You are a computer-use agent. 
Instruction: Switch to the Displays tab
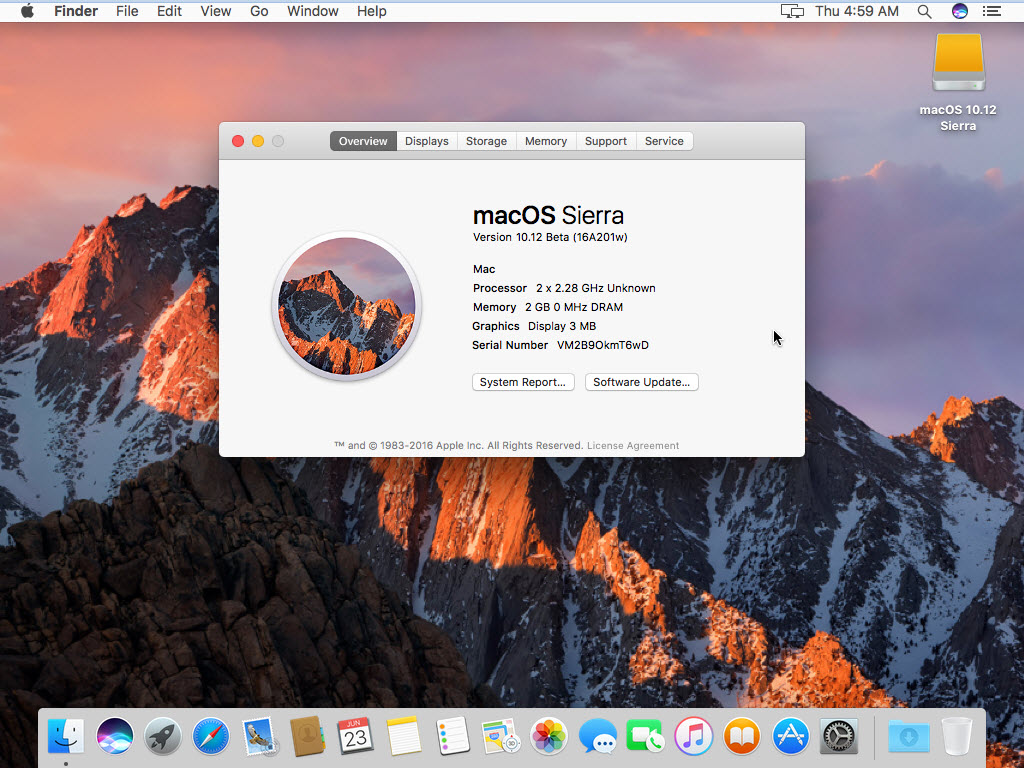[x=426, y=141]
